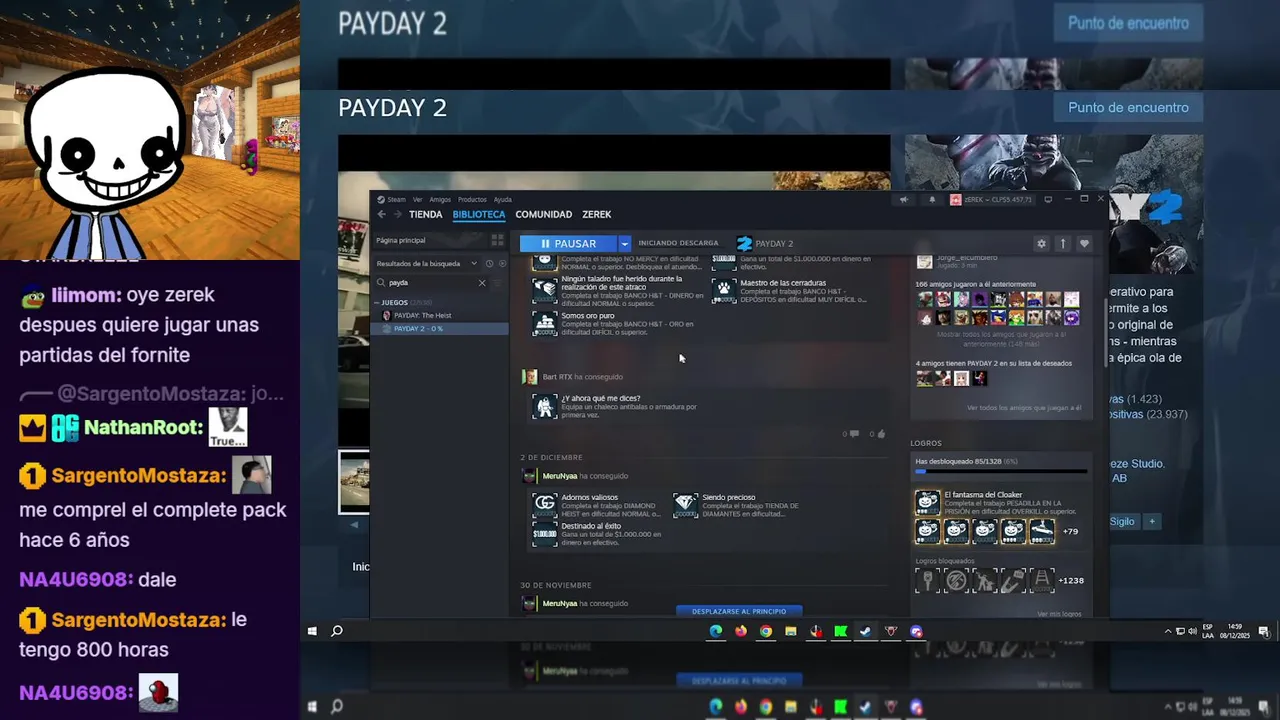Toggle the recent-activity clock sort icon
The width and height of the screenshot is (1280, 720).
[489, 263]
